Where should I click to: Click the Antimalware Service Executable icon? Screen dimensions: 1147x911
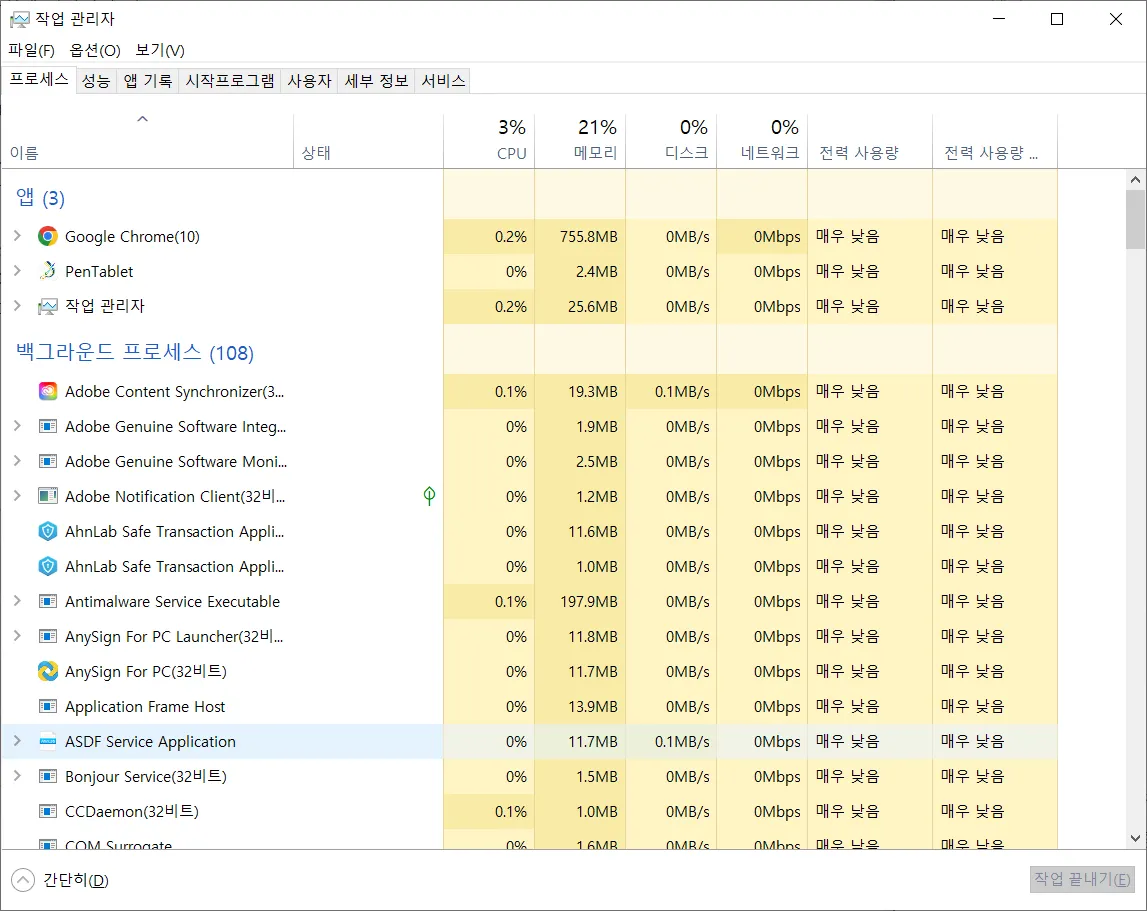(x=47, y=601)
